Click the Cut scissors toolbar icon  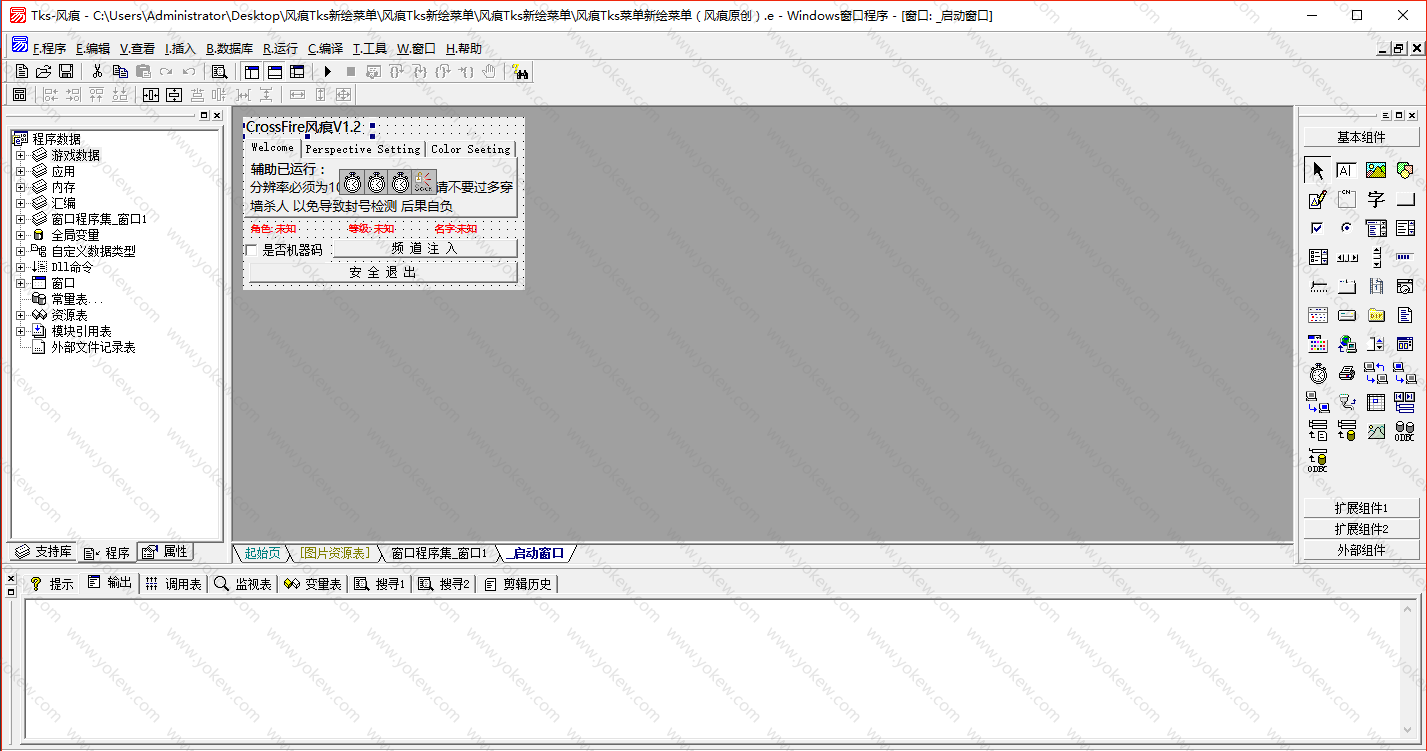[x=97, y=71]
